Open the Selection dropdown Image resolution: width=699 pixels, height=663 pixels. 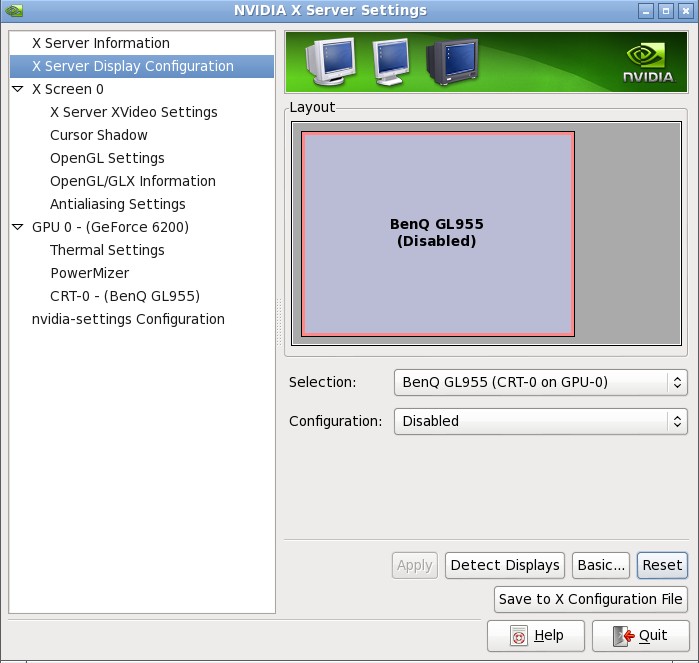pyautogui.click(x=540, y=382)
